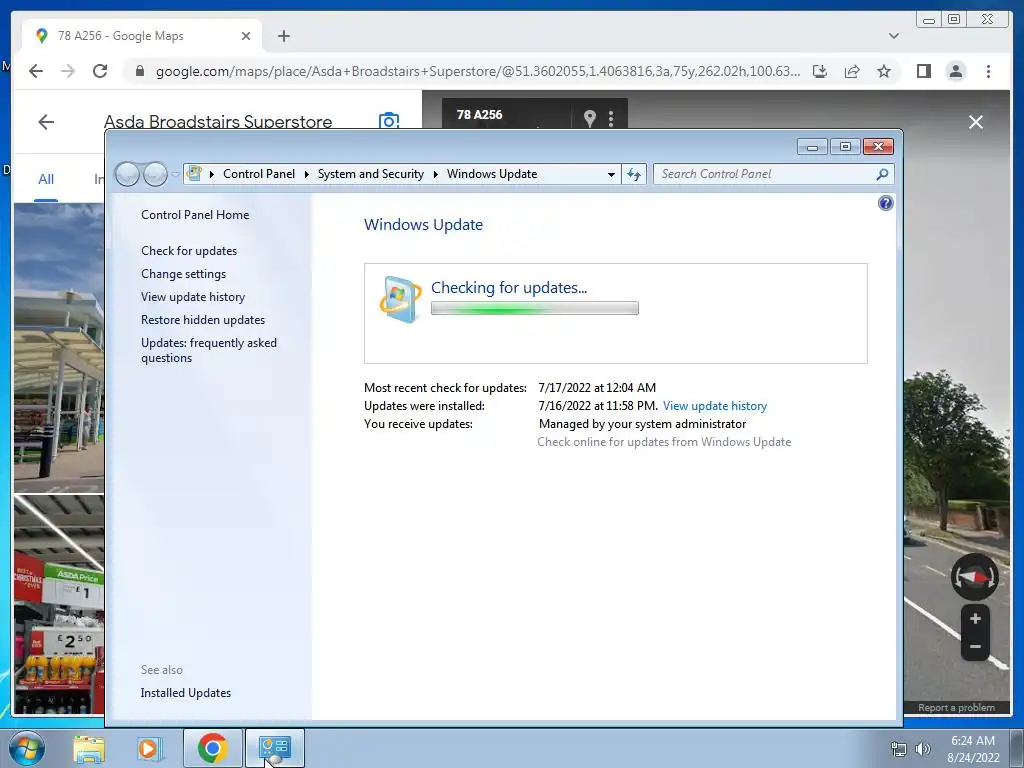Open Change settings link
The width and height of the screenshot is (1024, 768).
184,274
